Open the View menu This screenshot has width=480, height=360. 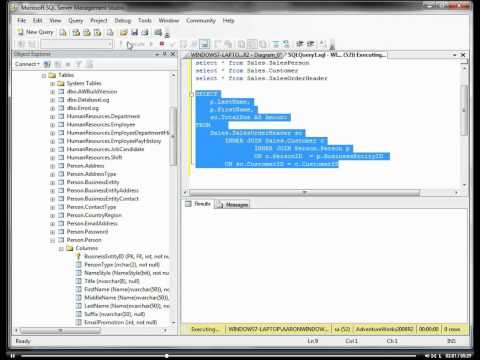click(x=55, y=20)
